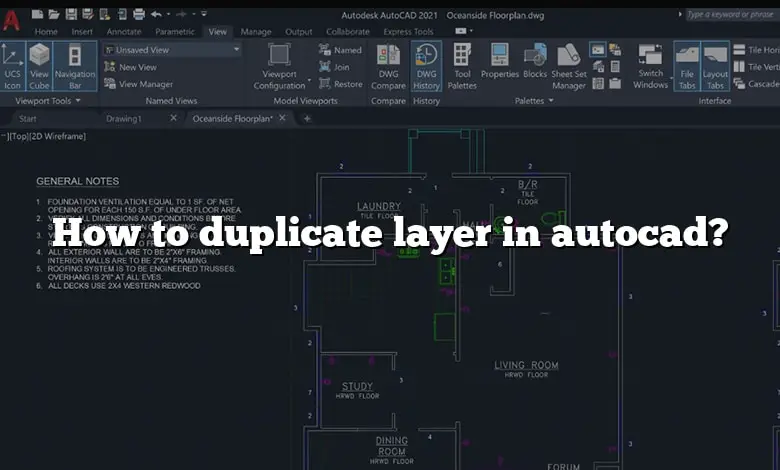The image size is (780, 470).
Task: Click the New View button
Action: pyautogui.click(x=137, y=67)
